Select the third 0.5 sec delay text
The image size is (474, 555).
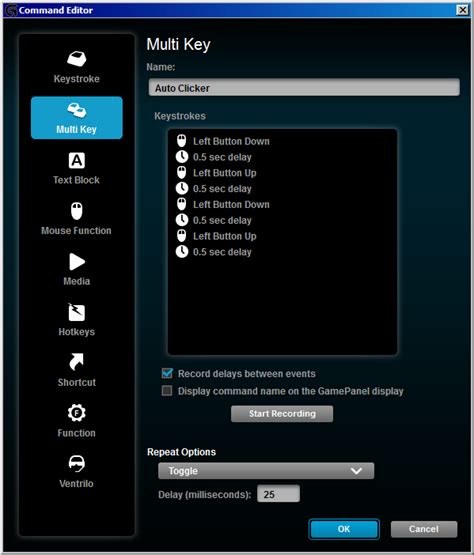coord(222,220)
